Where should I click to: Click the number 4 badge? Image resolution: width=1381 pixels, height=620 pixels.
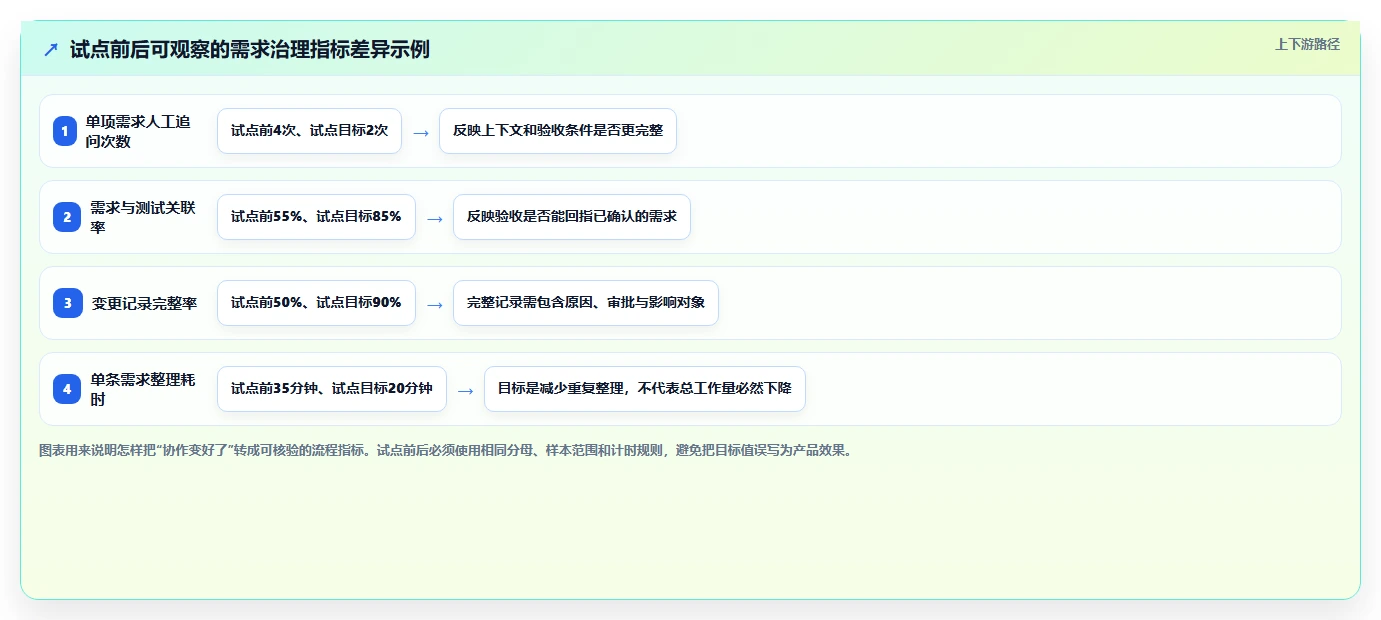tap(67, 389)
